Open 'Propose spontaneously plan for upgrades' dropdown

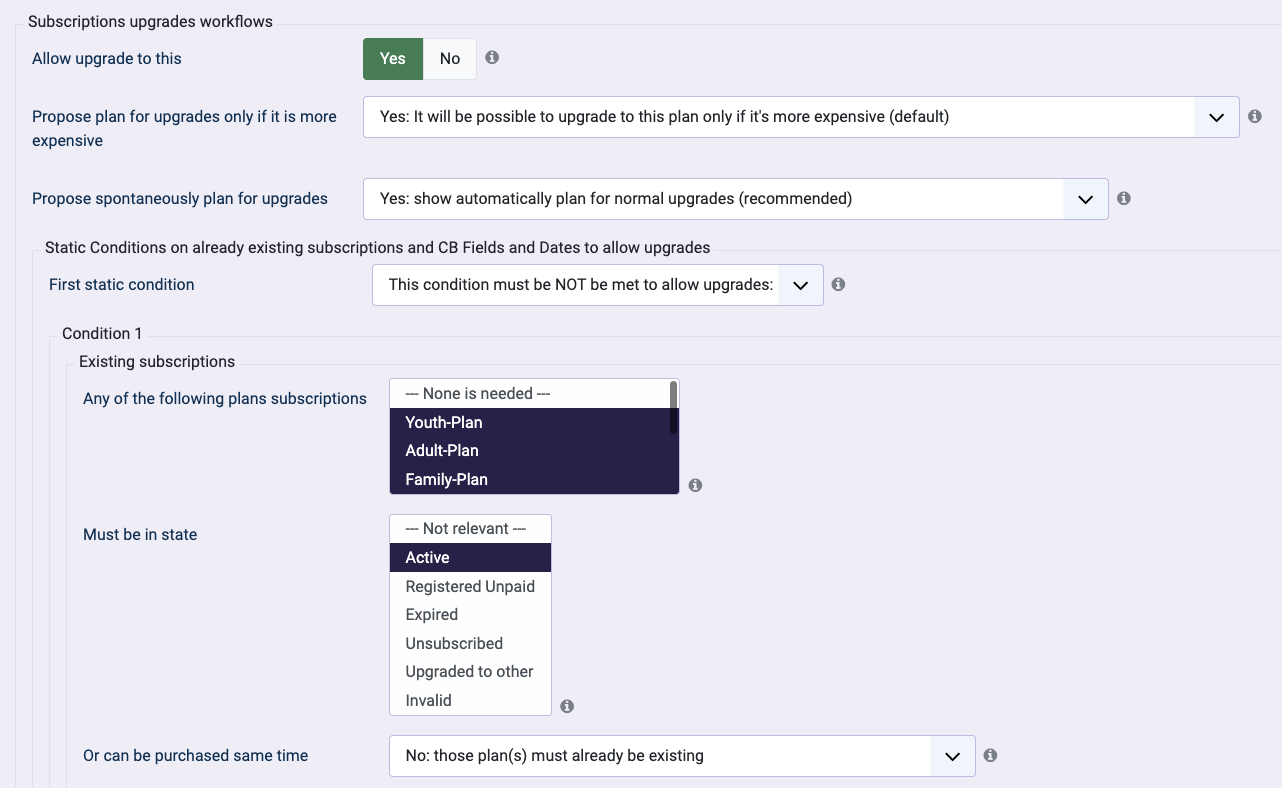coord(736,199)
